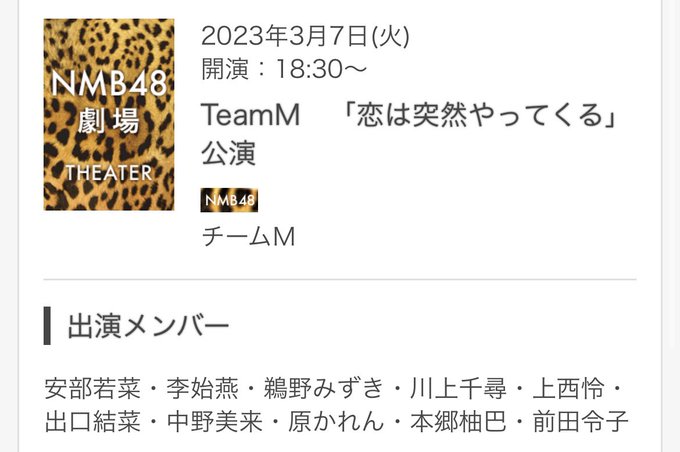The image size is (680, 452).
Task: Open member 原かれん
Action: click(336, 421)
